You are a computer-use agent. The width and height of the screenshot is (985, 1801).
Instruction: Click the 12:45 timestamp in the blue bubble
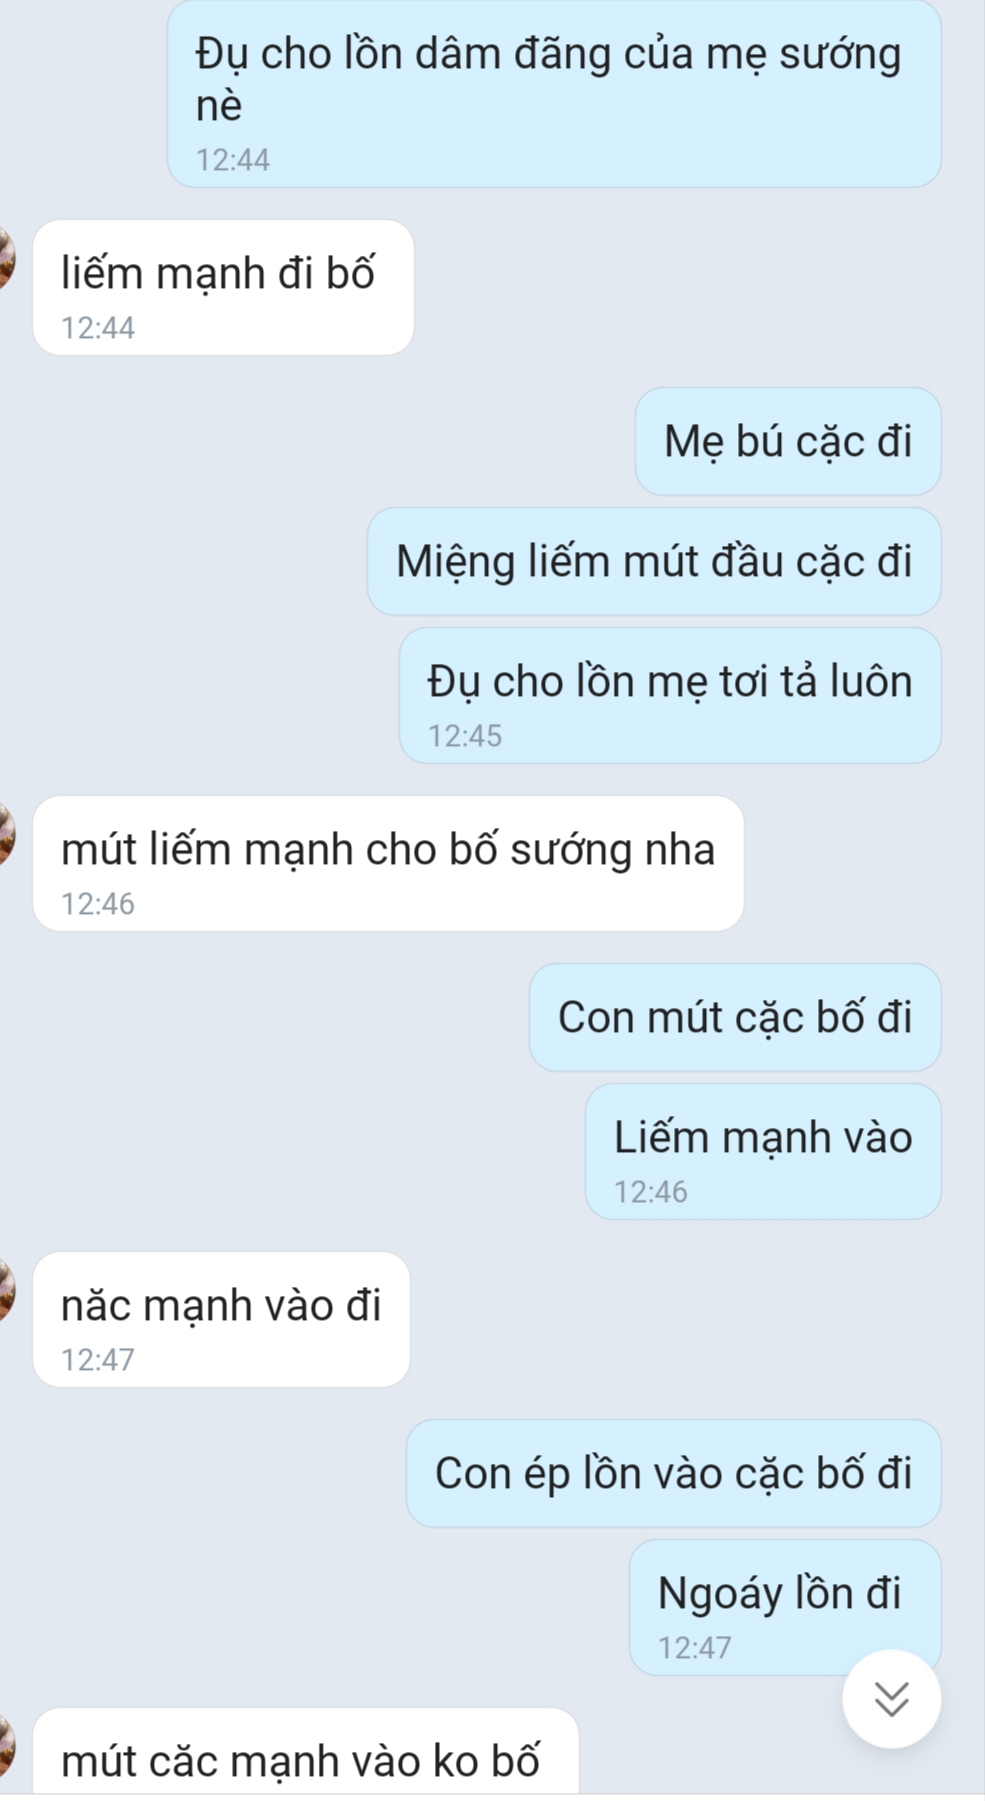click(465, 736)
